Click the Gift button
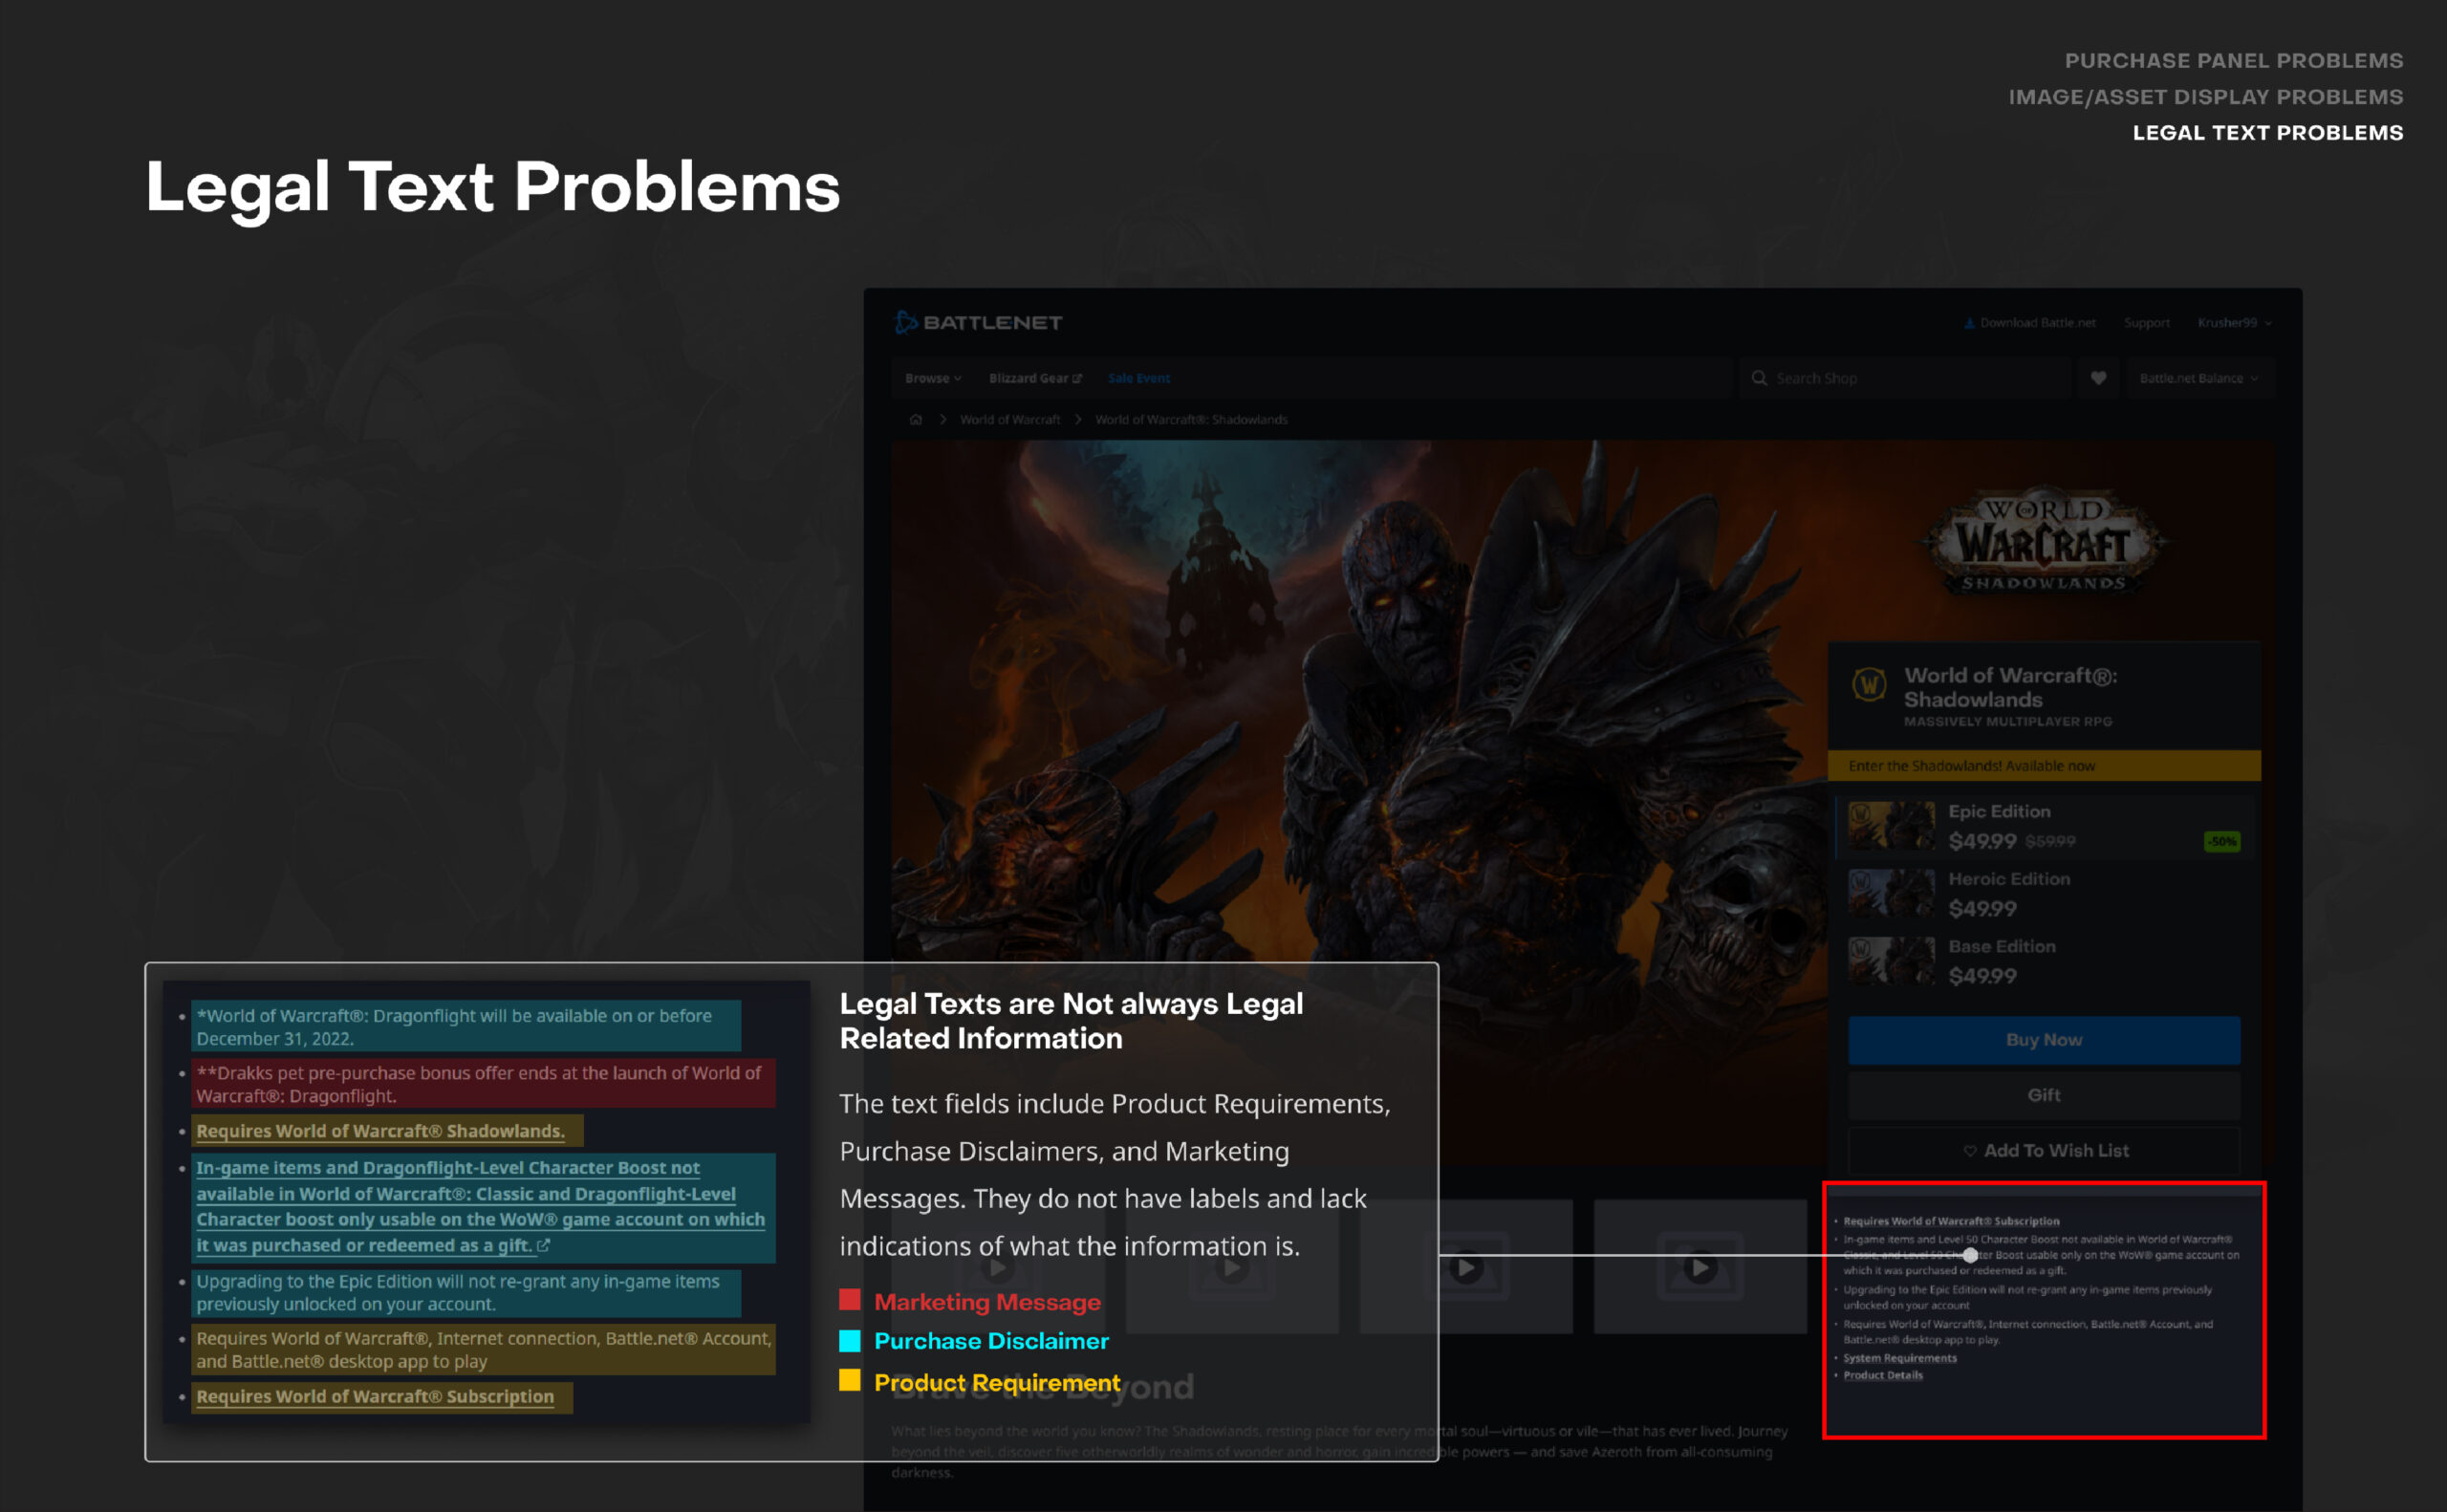 2044,1095
